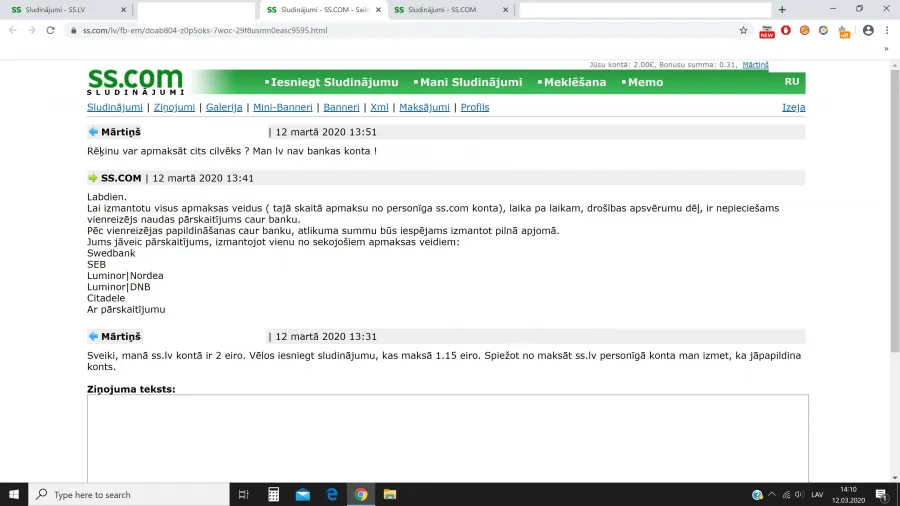Open the Ziņojumi link

174,107
